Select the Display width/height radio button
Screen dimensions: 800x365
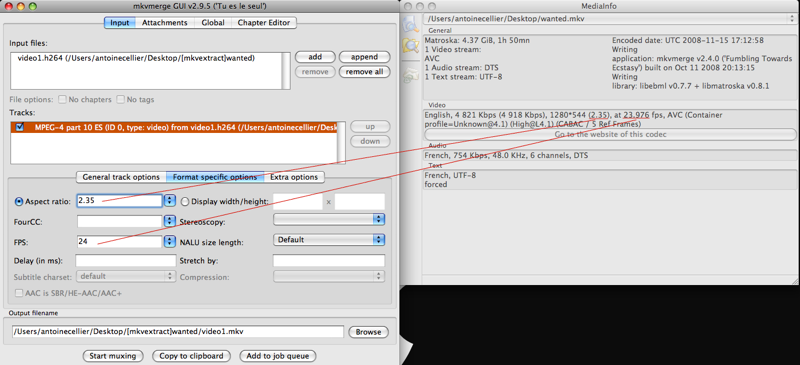pyautogui.click(x=185, y=202)
